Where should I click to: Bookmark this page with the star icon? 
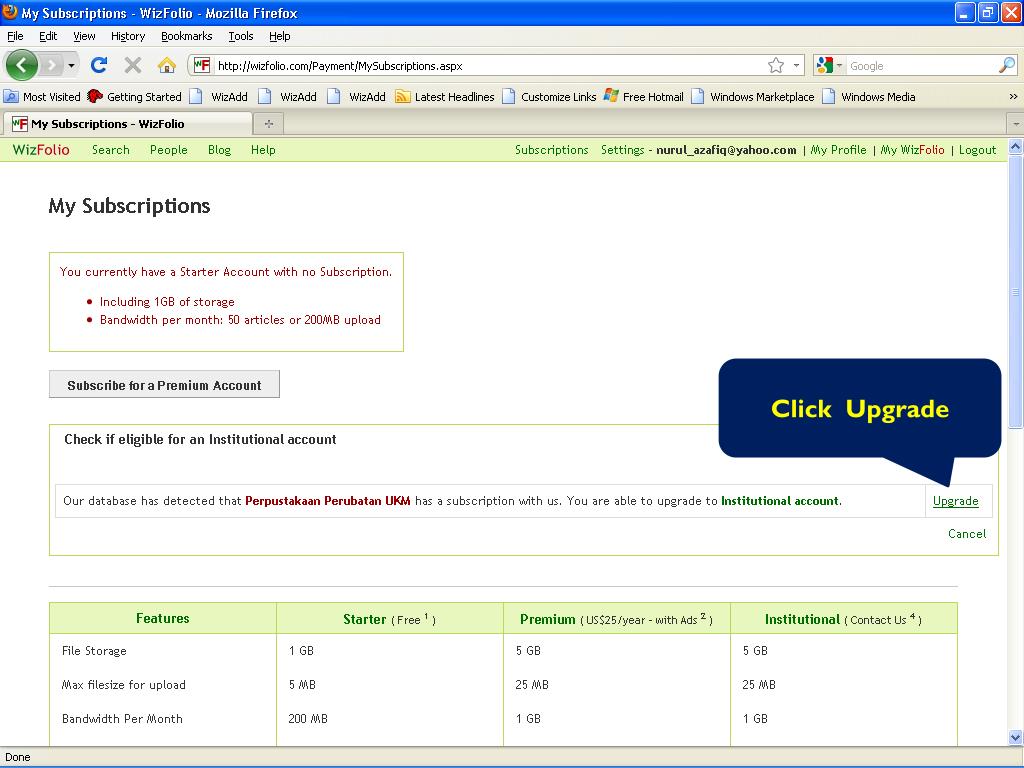(x=776, y=65)
